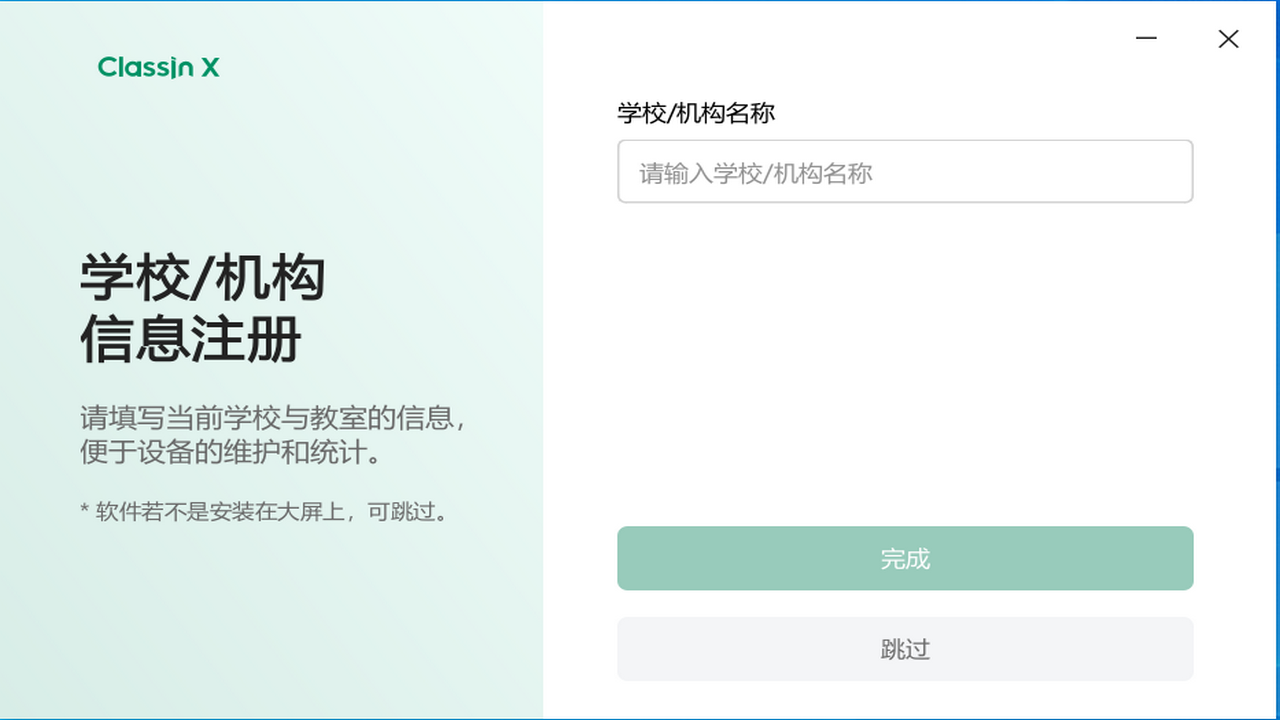Click 跳过 to skip registration
Screen dimensions: 1280x720
tap(905, 649)
